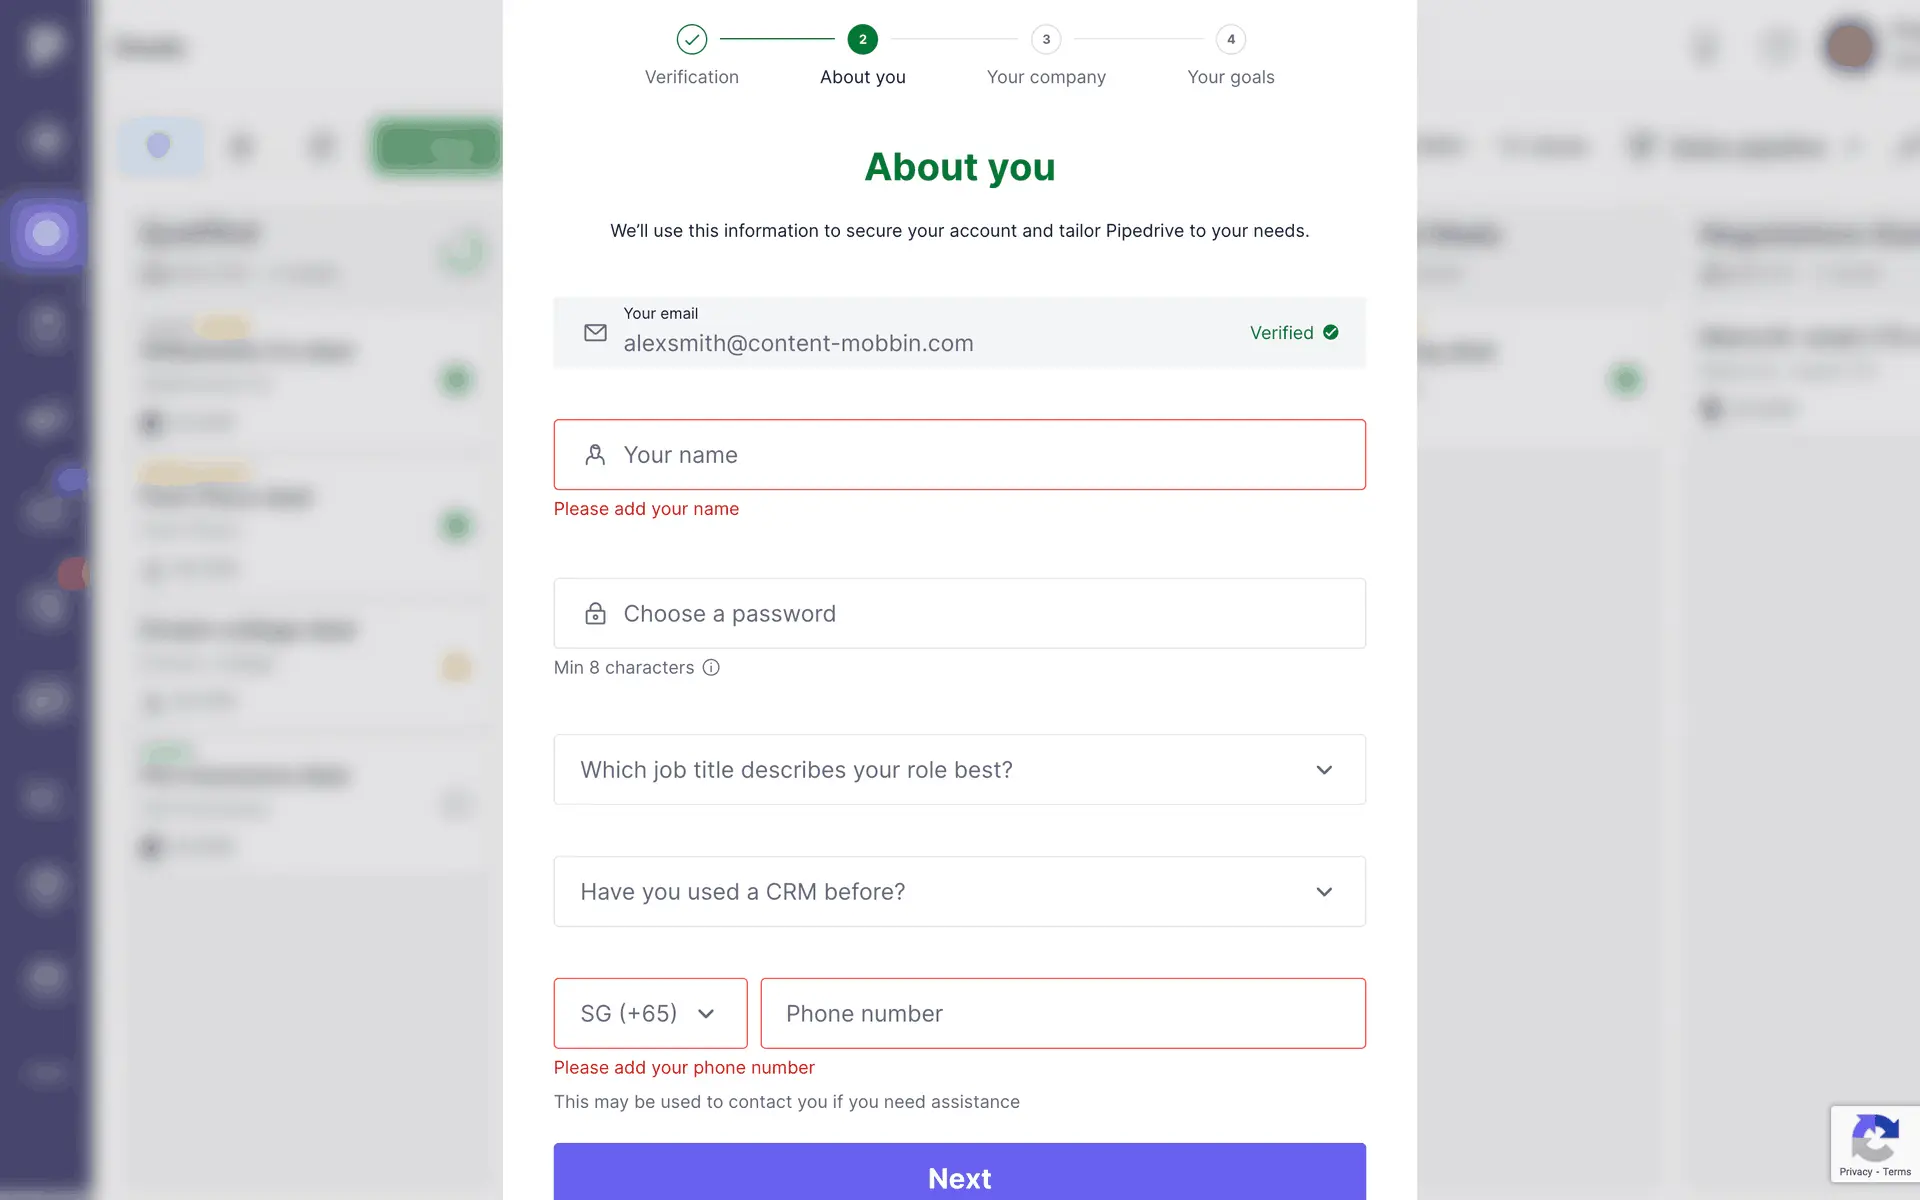Screen dimensions: 1920x1200
Task: Click the info icon beside Min 8 characters
Action: point(711,668)
